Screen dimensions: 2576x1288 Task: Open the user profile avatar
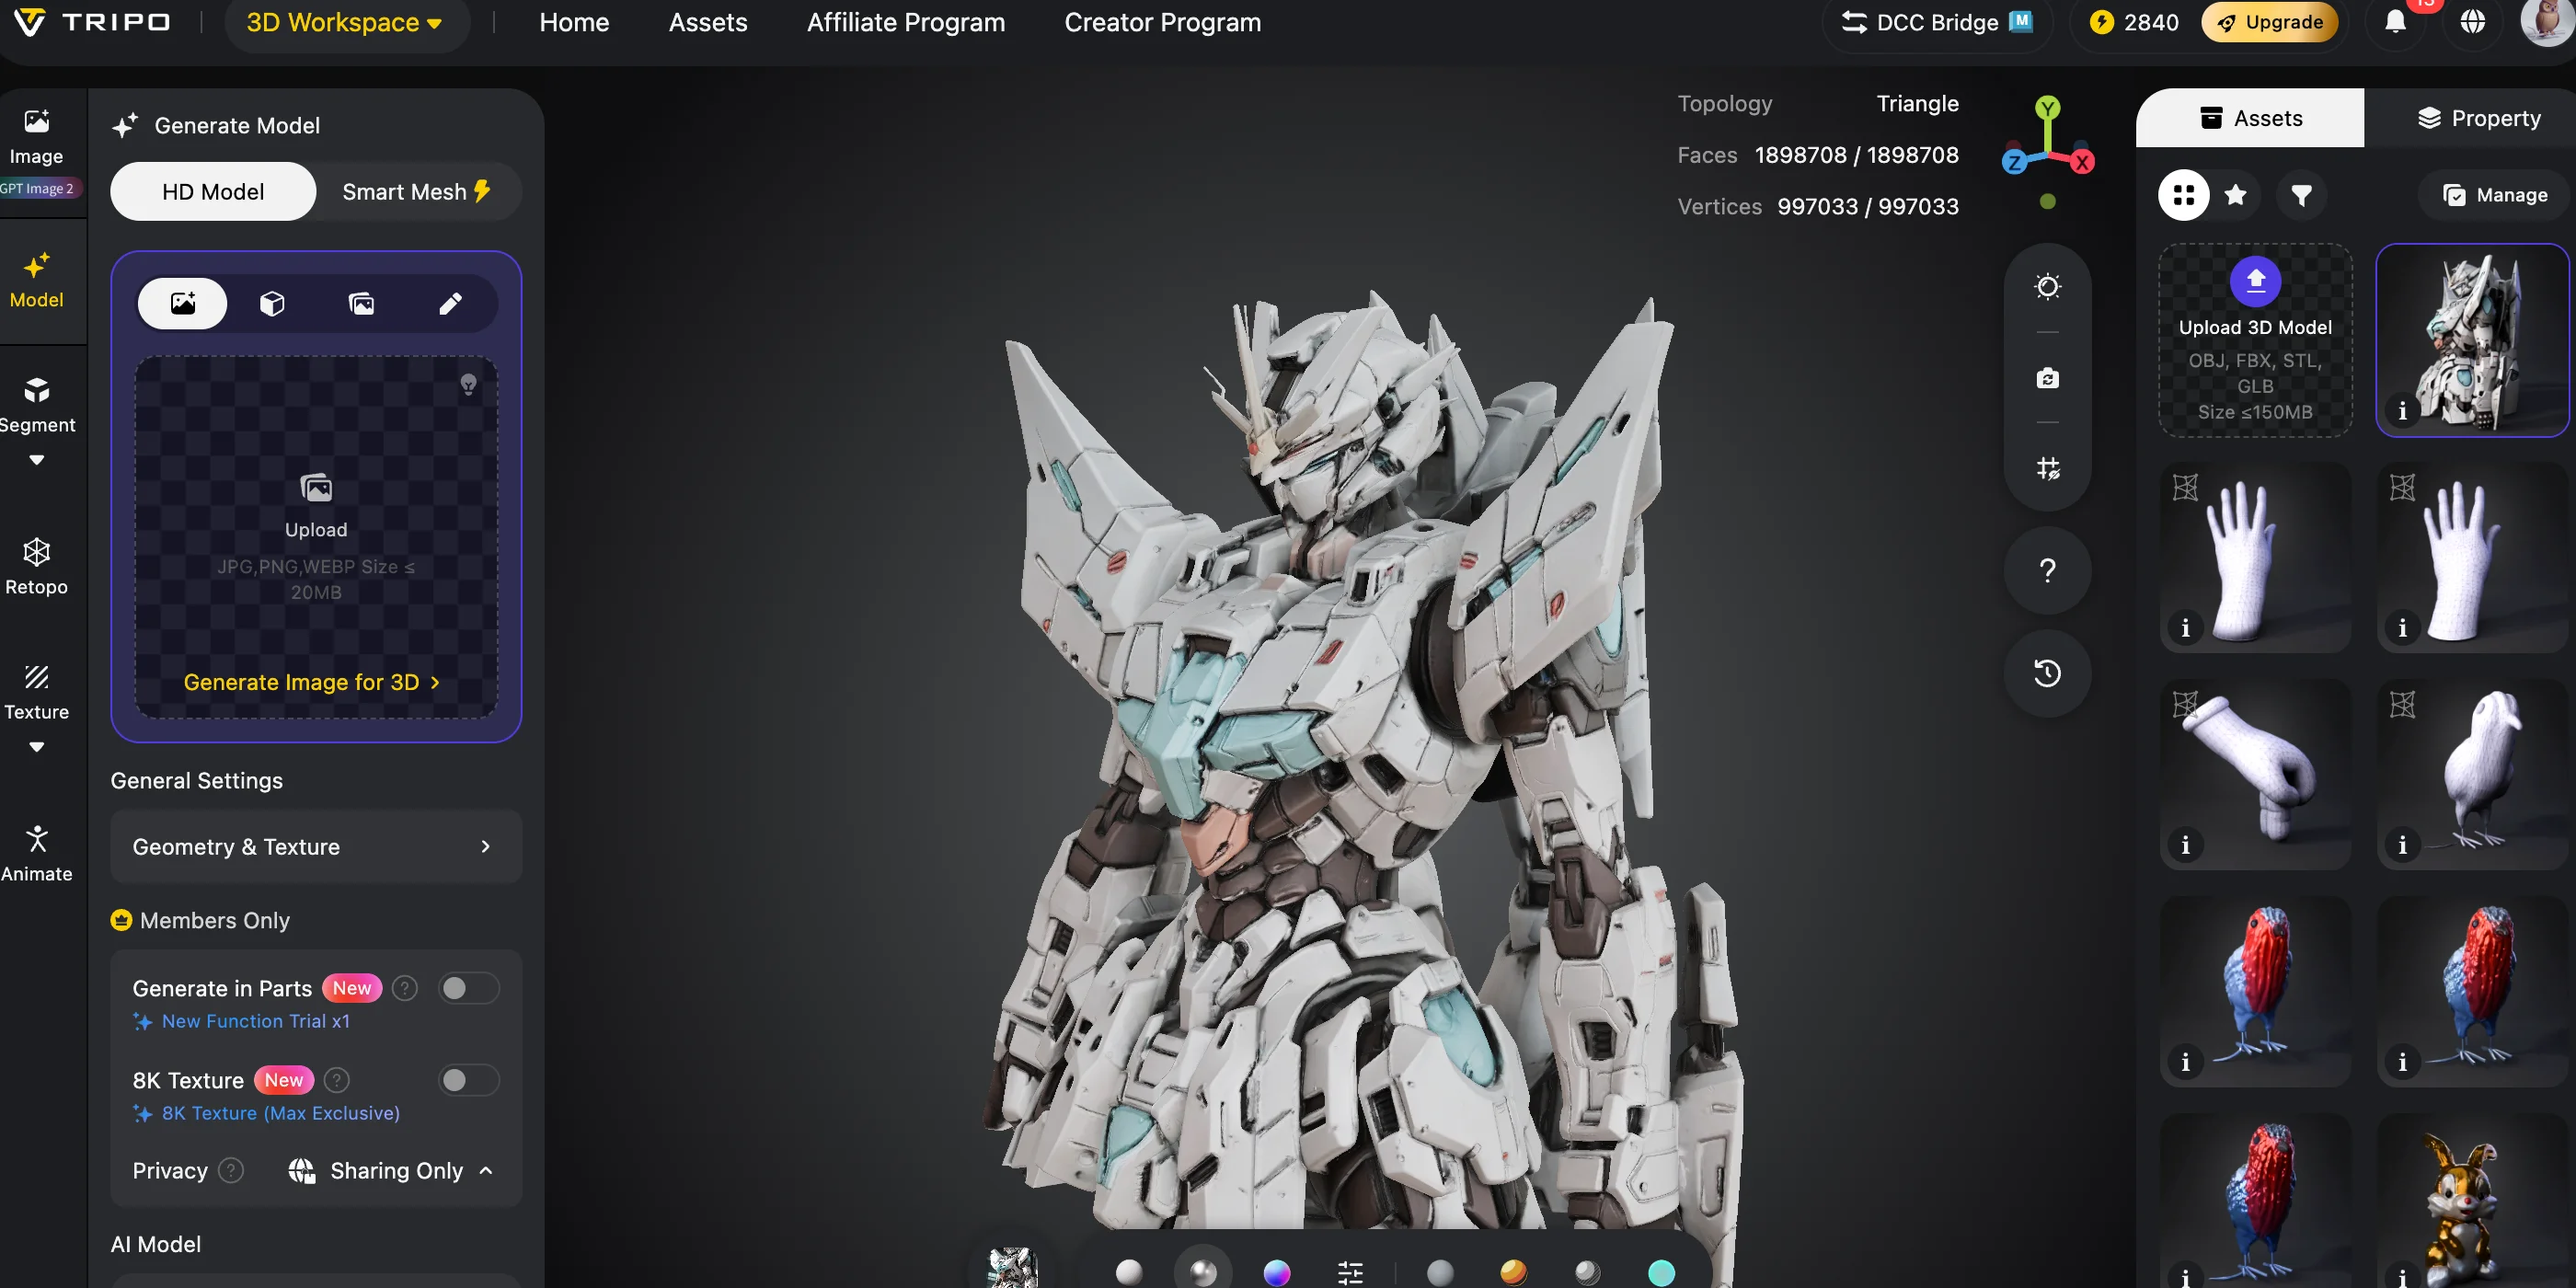click(x=2546, y=22)
